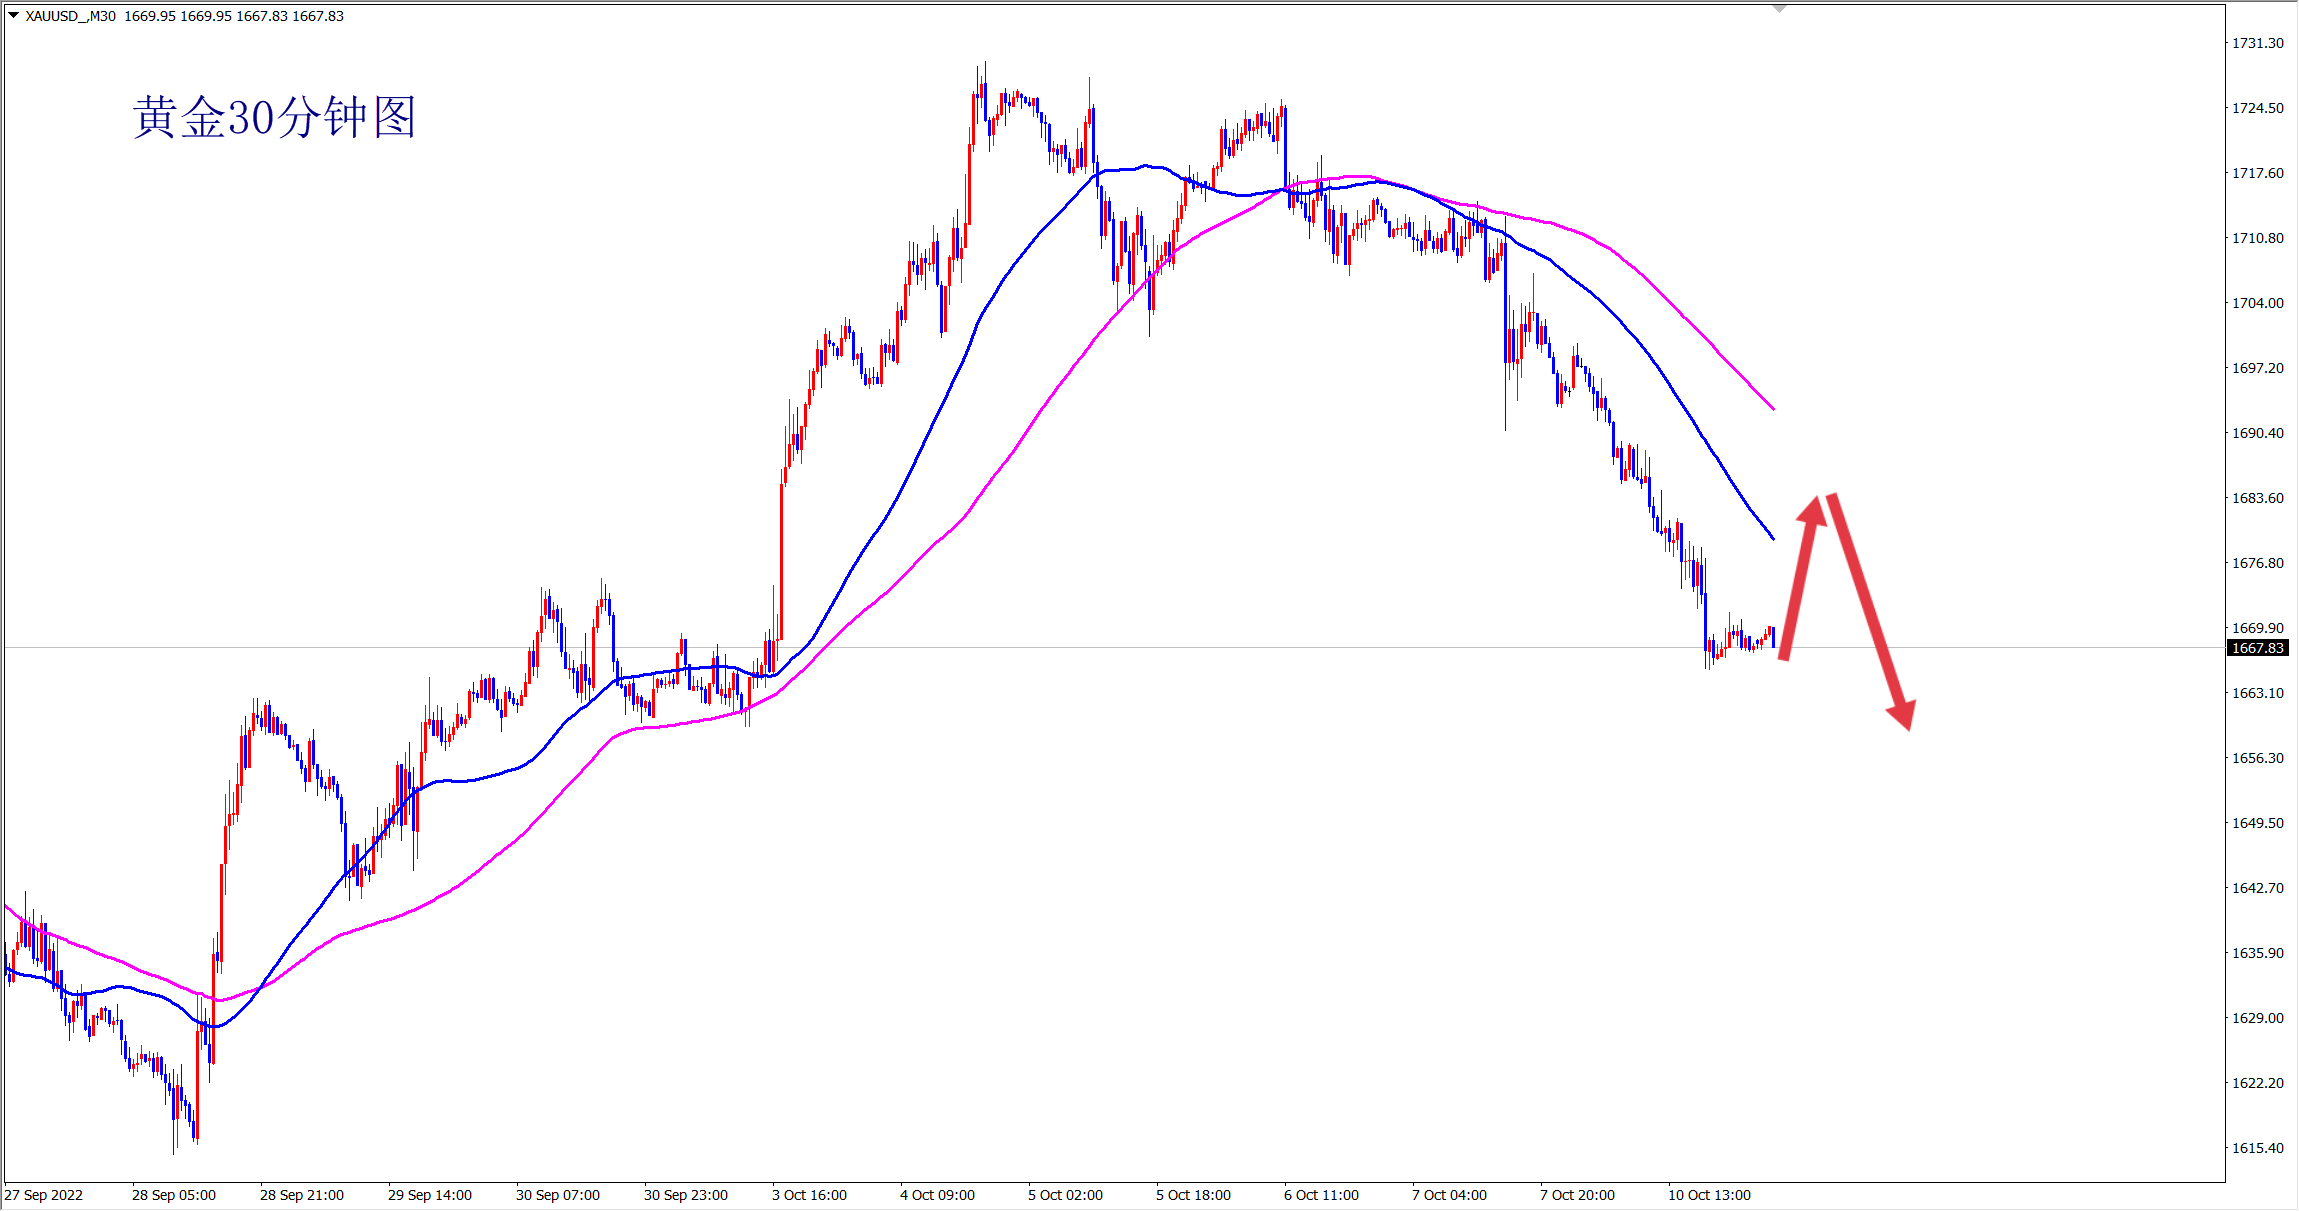Click the 1649.50 price scale label
Screen dimensions: 2299x1211
tap(2258, 823)
